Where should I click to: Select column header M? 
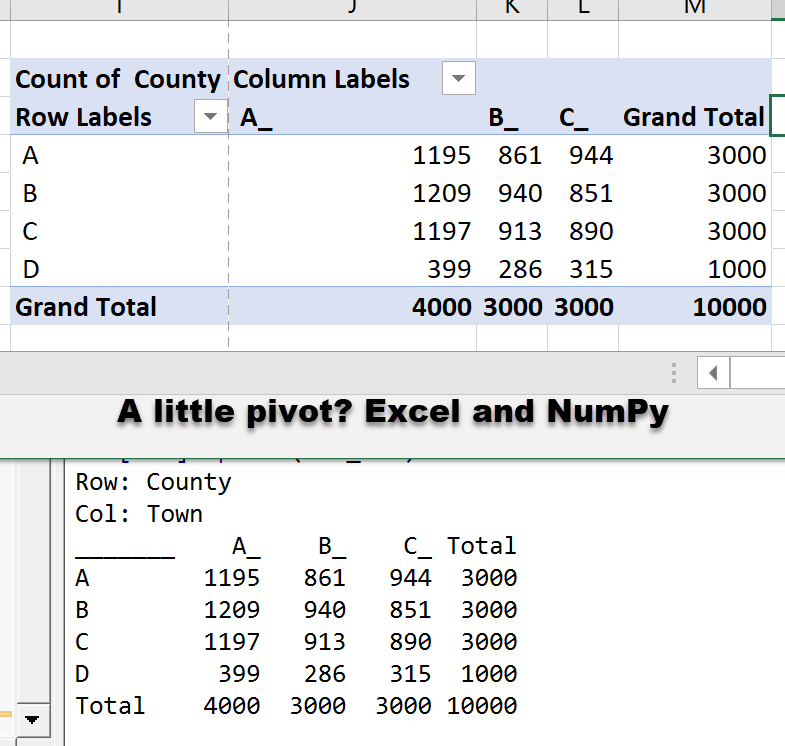[x=695, y=9]
